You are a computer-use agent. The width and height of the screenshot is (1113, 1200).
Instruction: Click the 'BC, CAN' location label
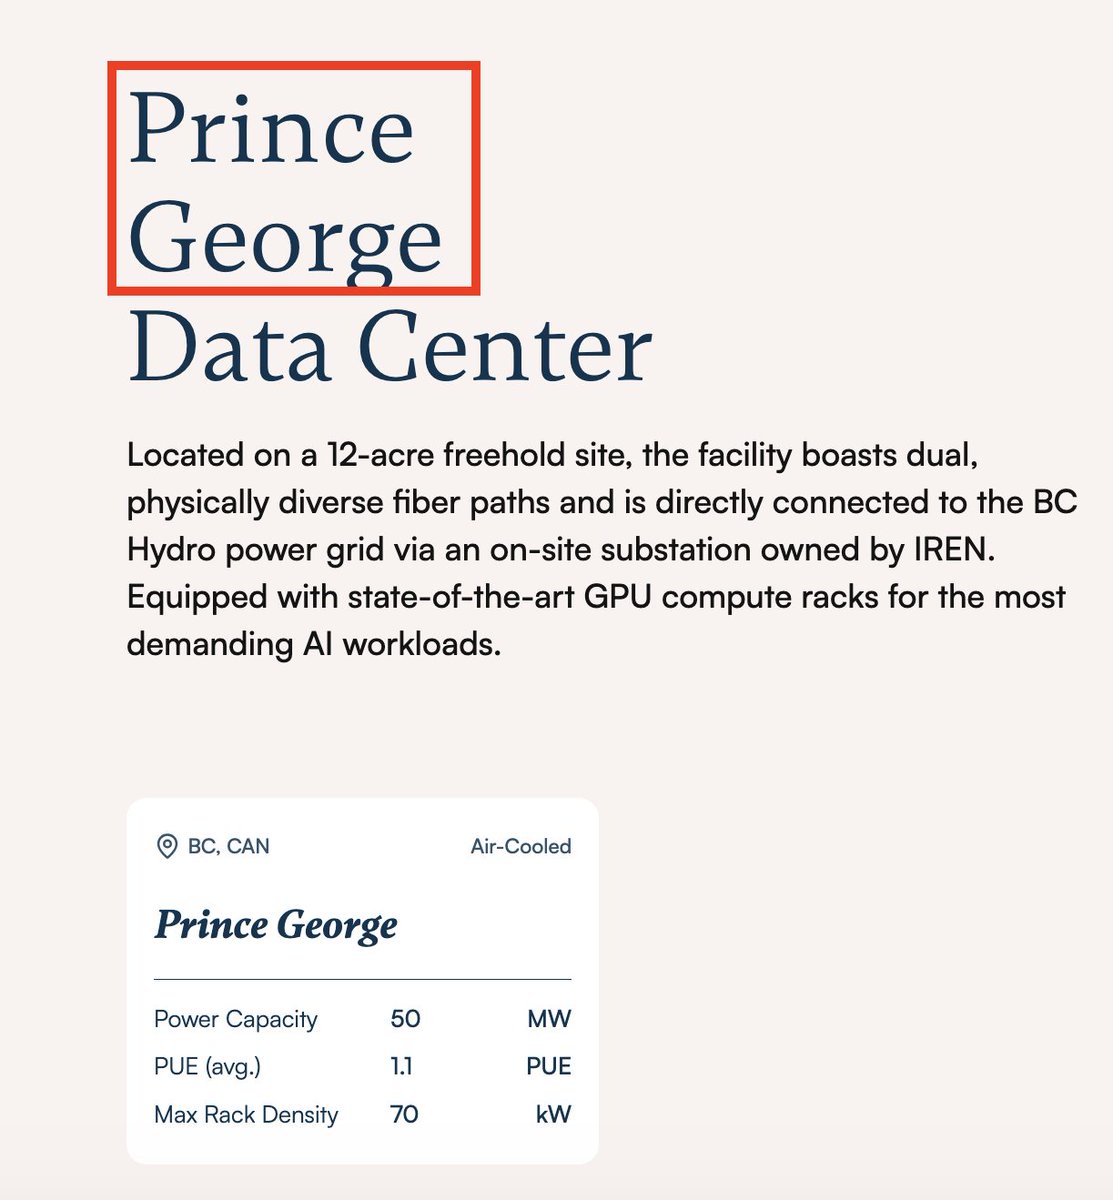tap(228, 847)
